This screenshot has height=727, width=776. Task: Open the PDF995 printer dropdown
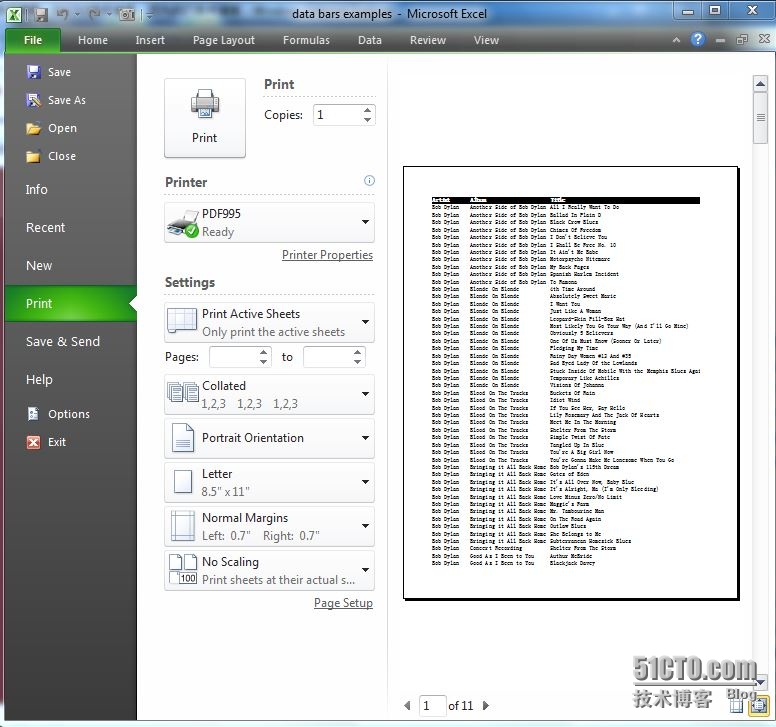[x=269, y=222]
